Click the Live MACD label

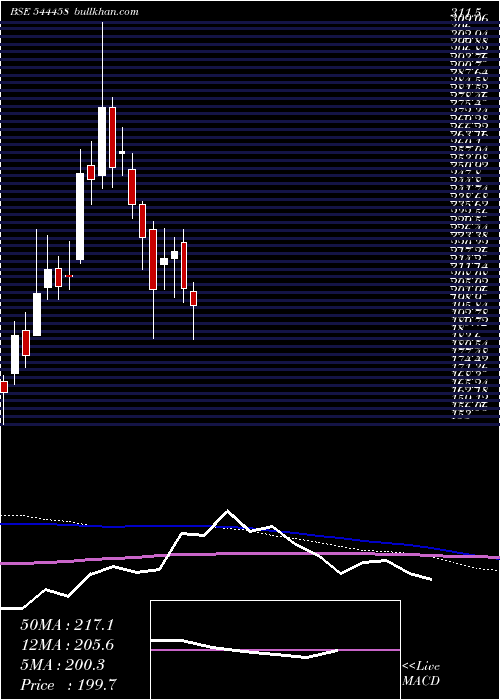(421, 674)
